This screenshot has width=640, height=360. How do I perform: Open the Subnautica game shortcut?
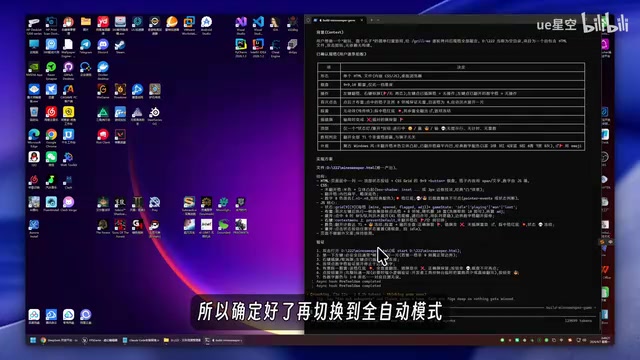[189, 205]
